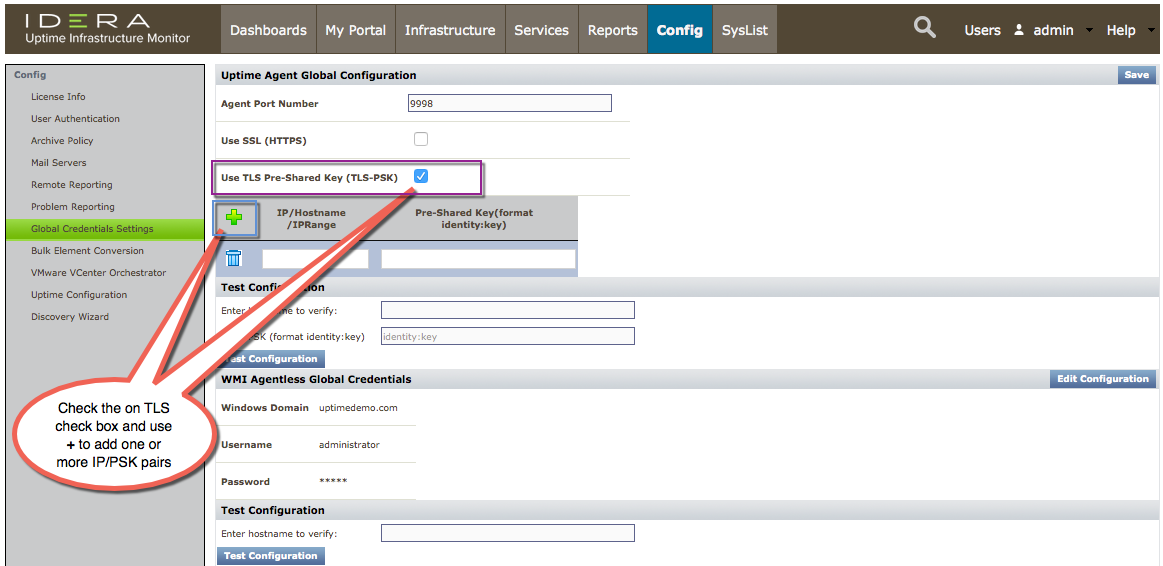This screenshot has height=566, width=1163.
Task: Click the identity:key PSK test field
Action: click(x=508, y=336)
